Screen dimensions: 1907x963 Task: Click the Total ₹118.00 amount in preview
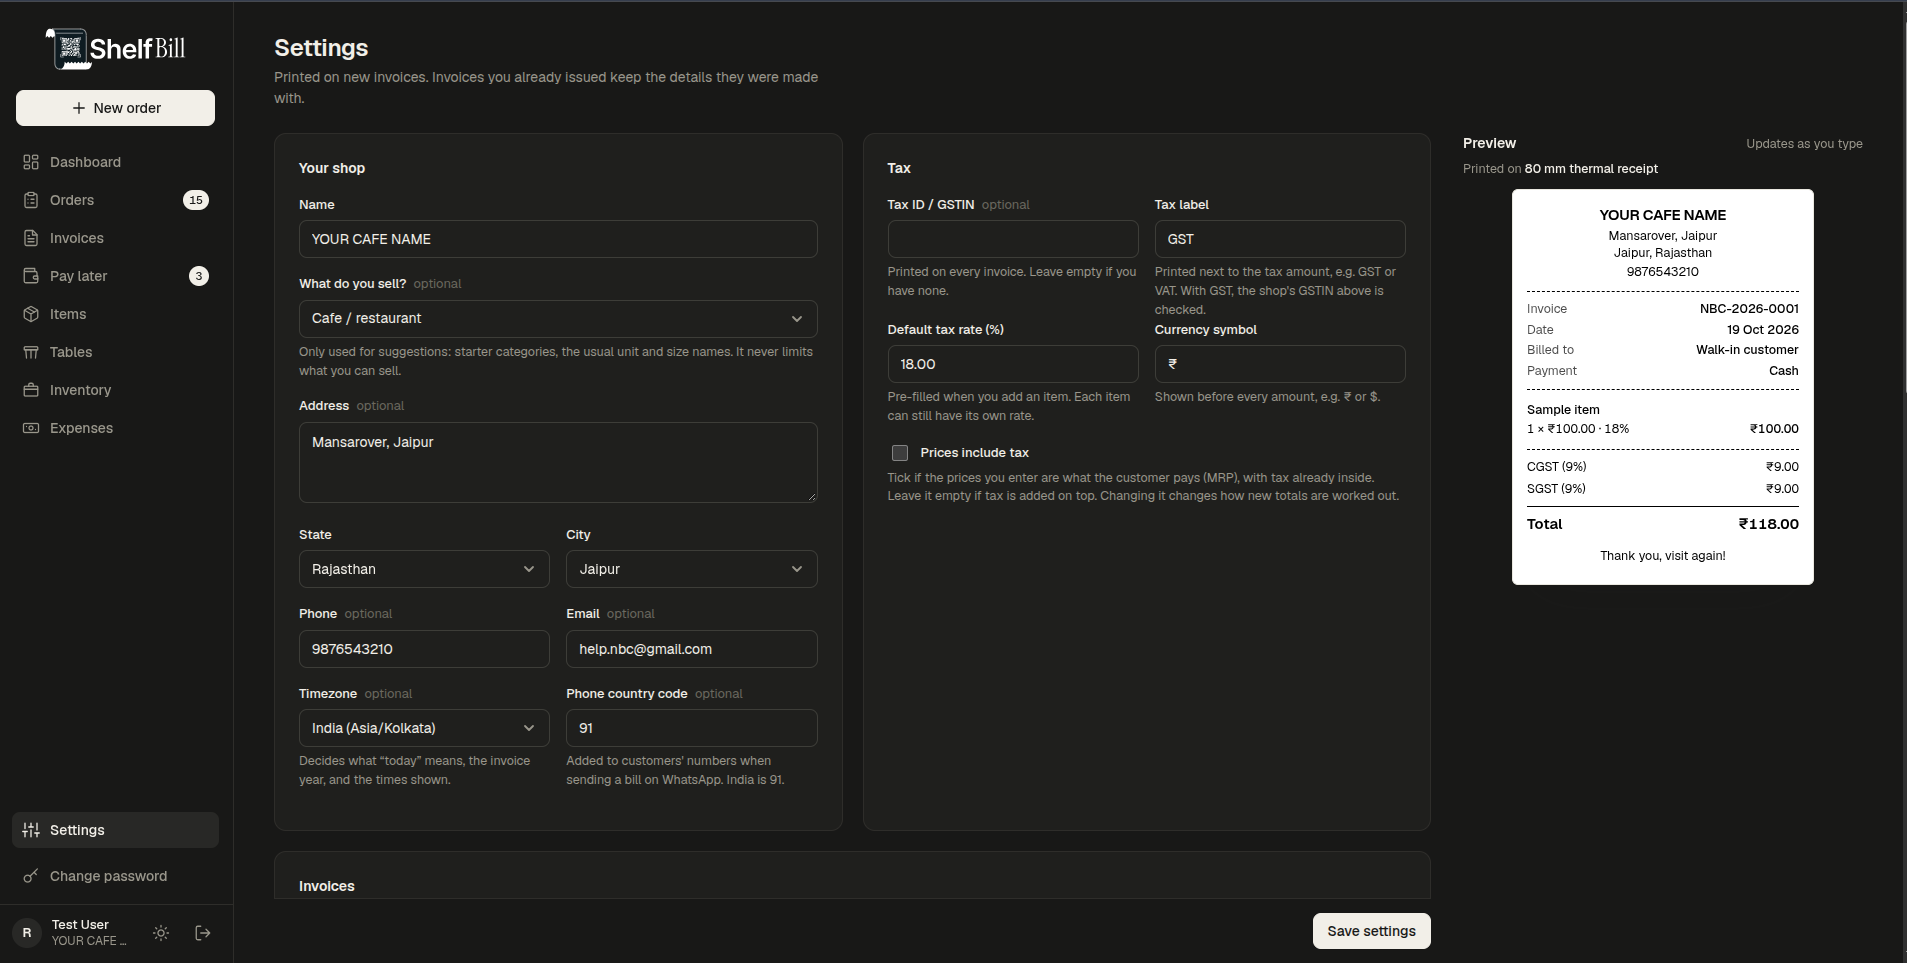click(x=1768, y=524)
